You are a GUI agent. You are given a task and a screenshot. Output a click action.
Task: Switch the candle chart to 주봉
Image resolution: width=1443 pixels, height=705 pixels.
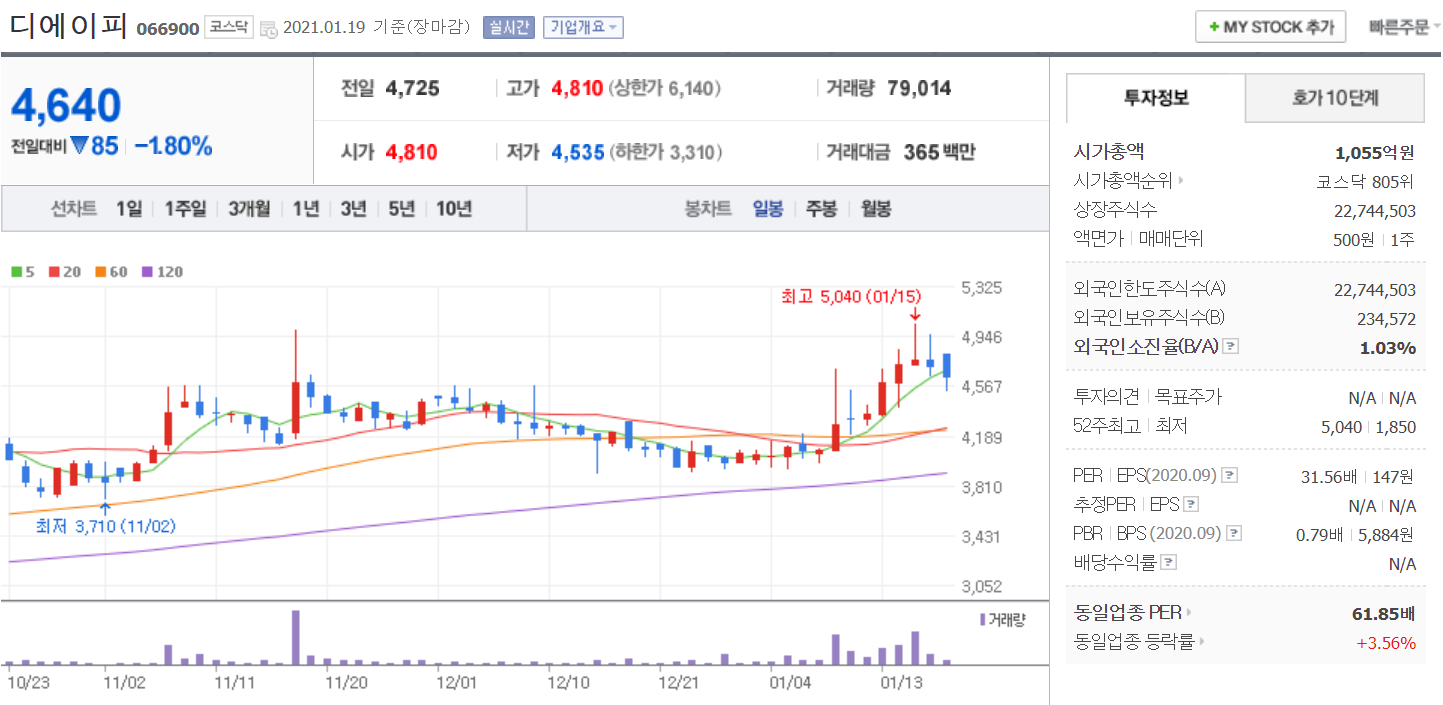(821, 209)
